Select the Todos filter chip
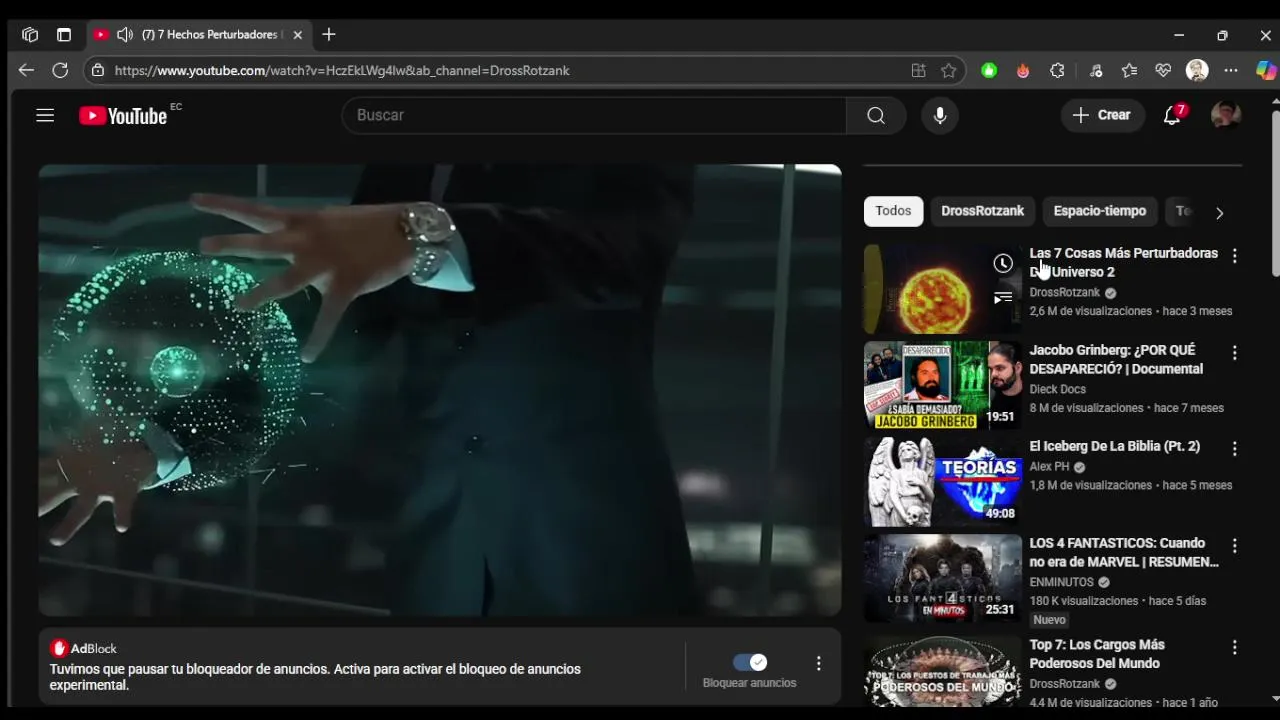This screenshot has height=720, width=1280. point(893,211)
